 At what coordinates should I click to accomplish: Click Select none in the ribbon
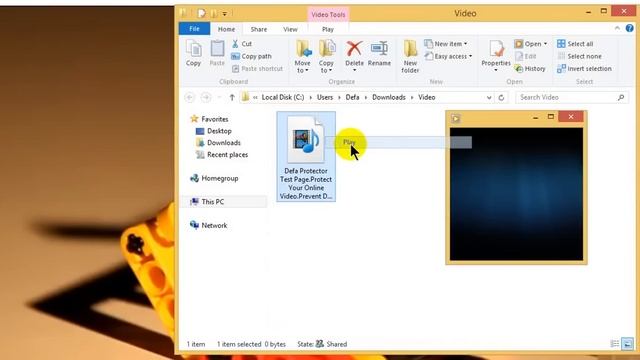click(579, 56)
